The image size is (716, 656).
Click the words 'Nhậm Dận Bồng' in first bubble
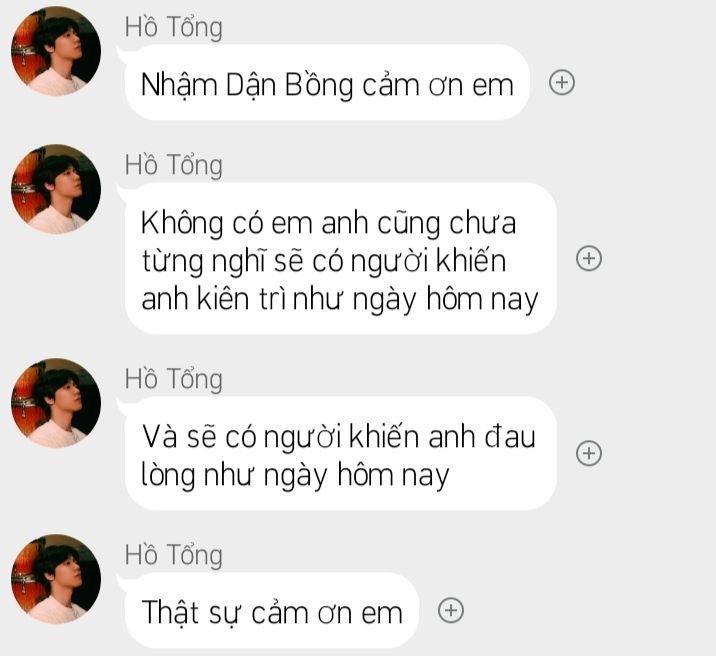point(247,86)
